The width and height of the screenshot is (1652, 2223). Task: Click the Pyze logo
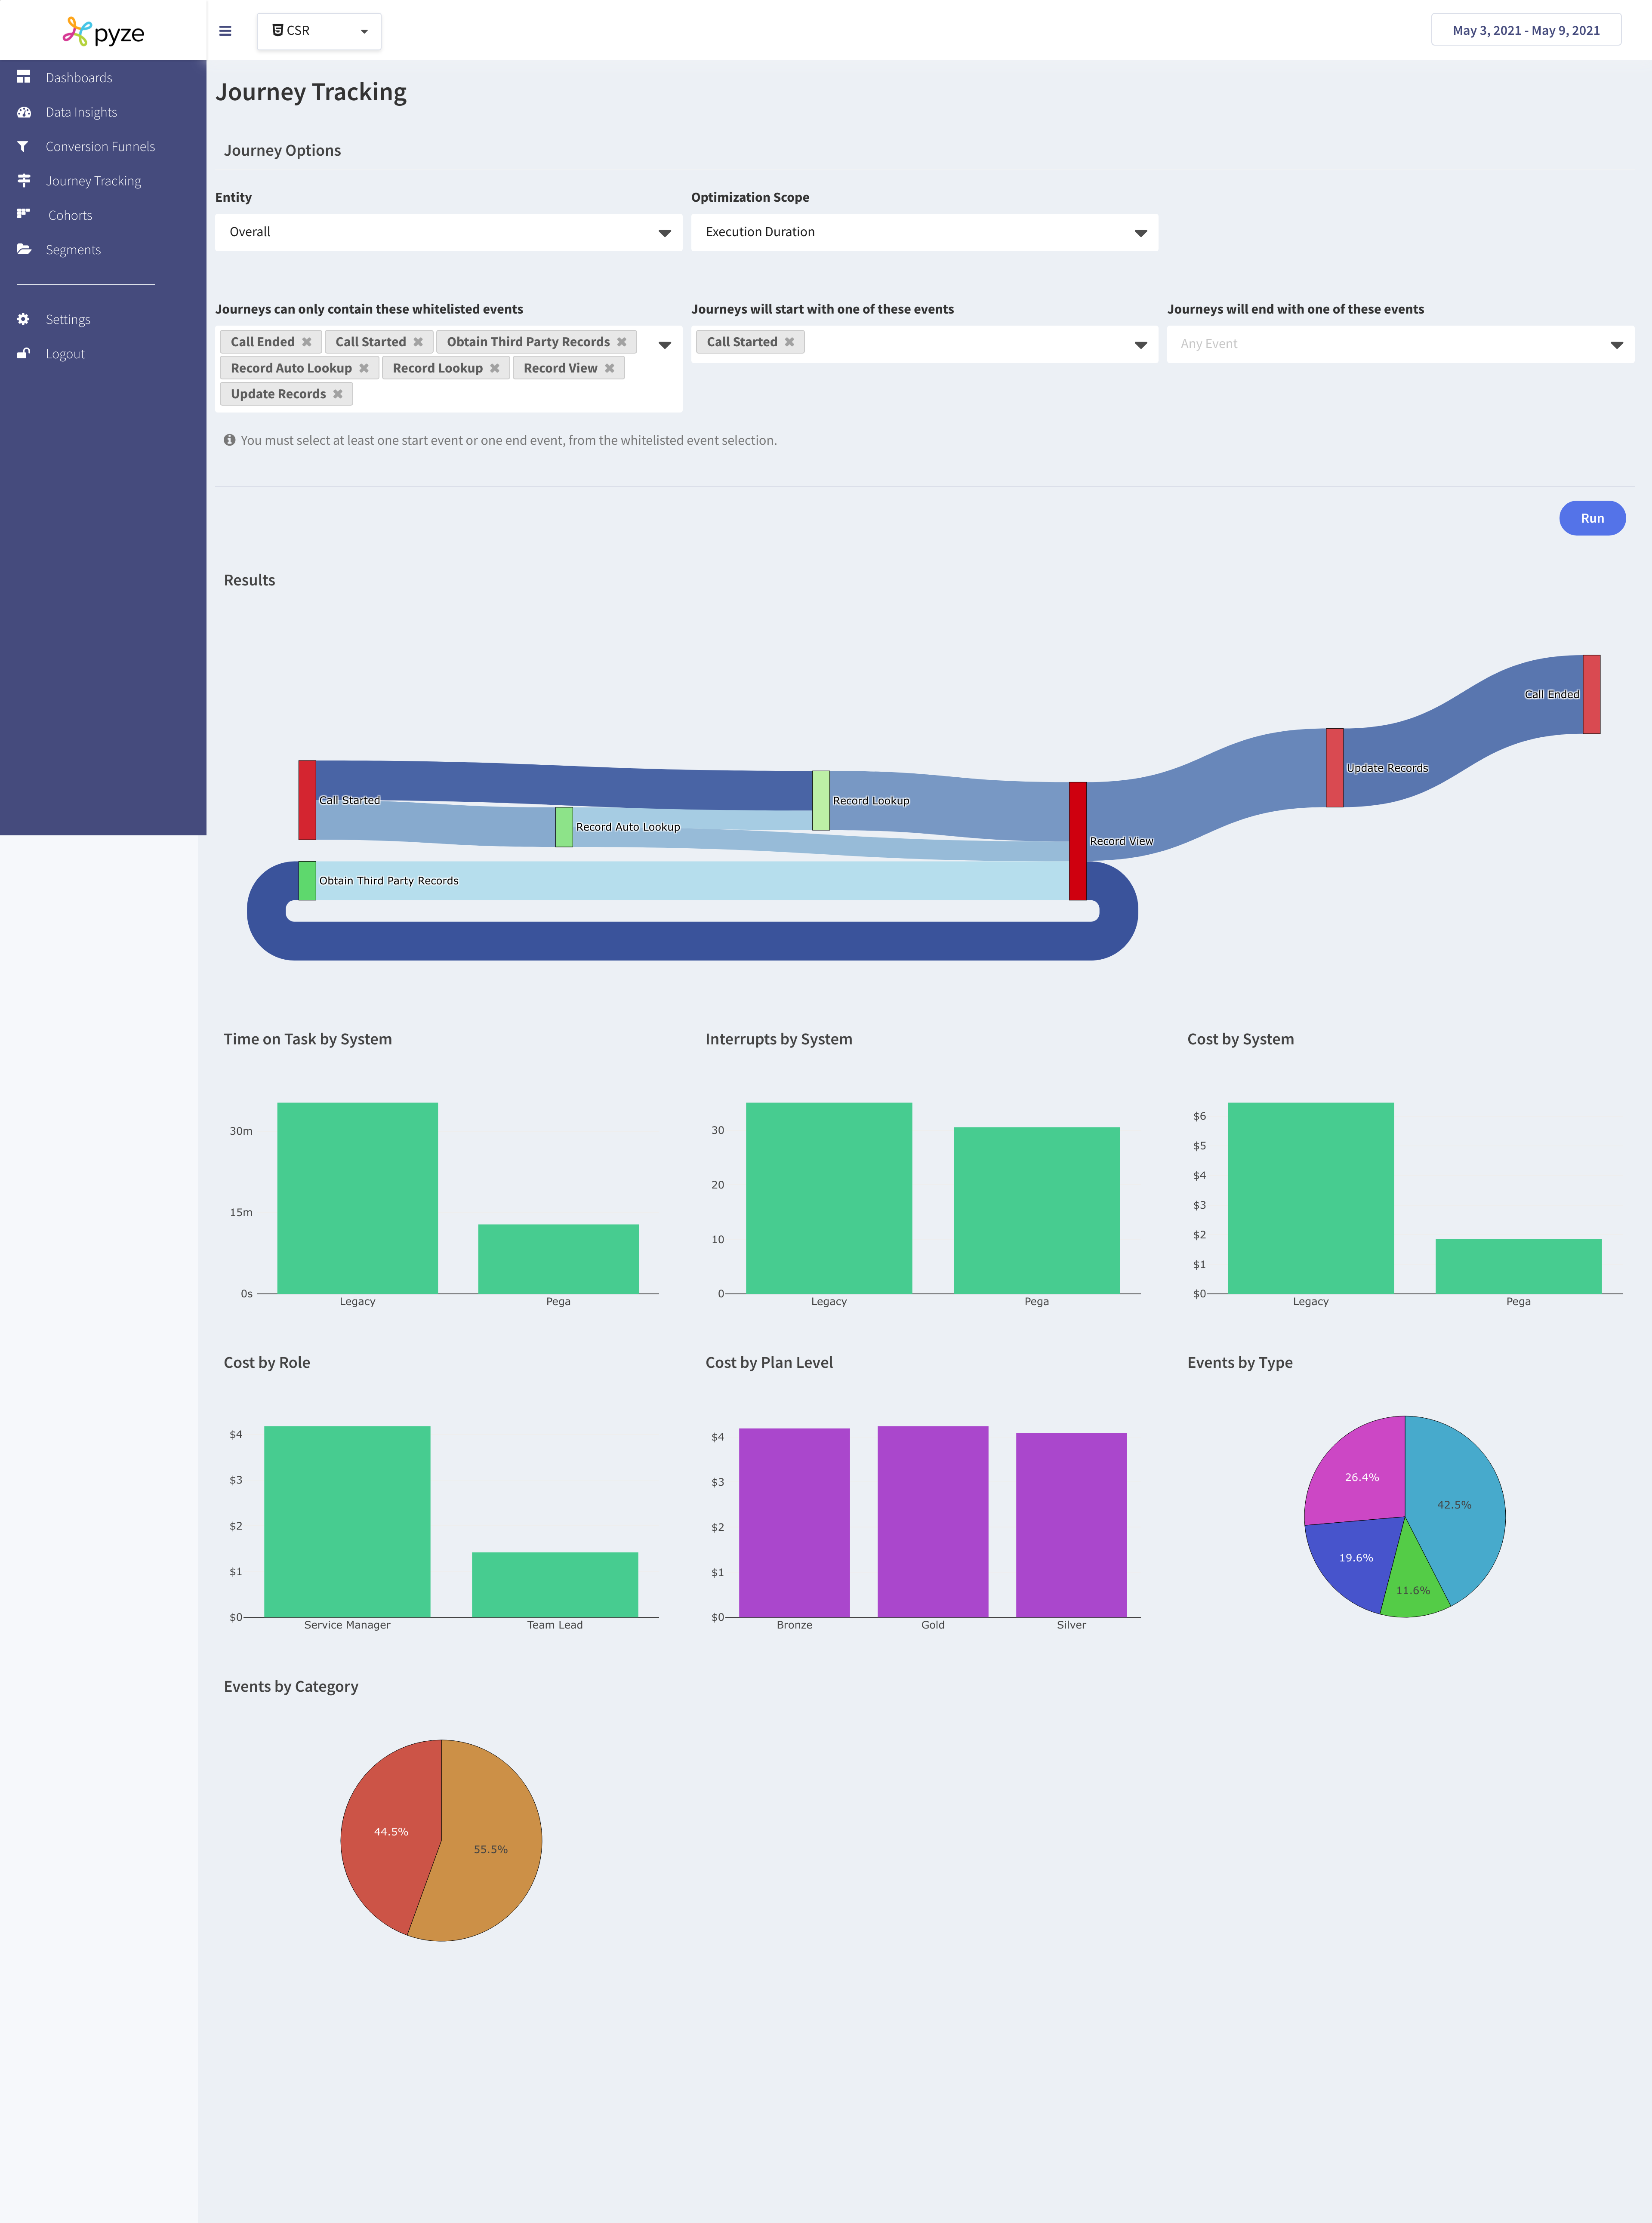click(103, 32)
